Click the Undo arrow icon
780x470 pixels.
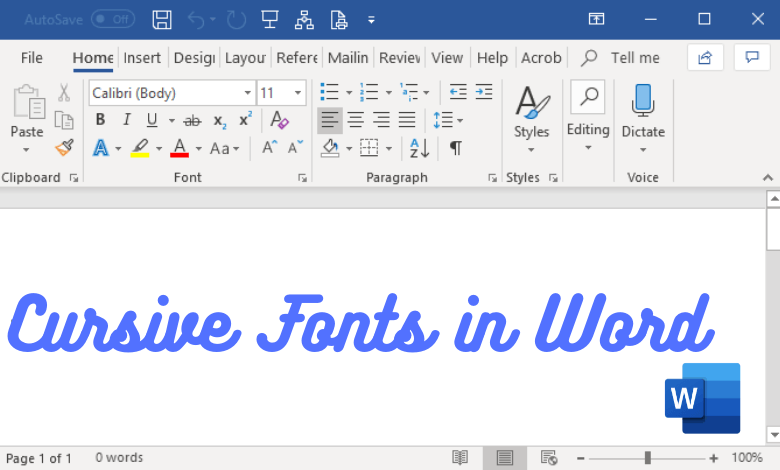(x=195, y=20)
